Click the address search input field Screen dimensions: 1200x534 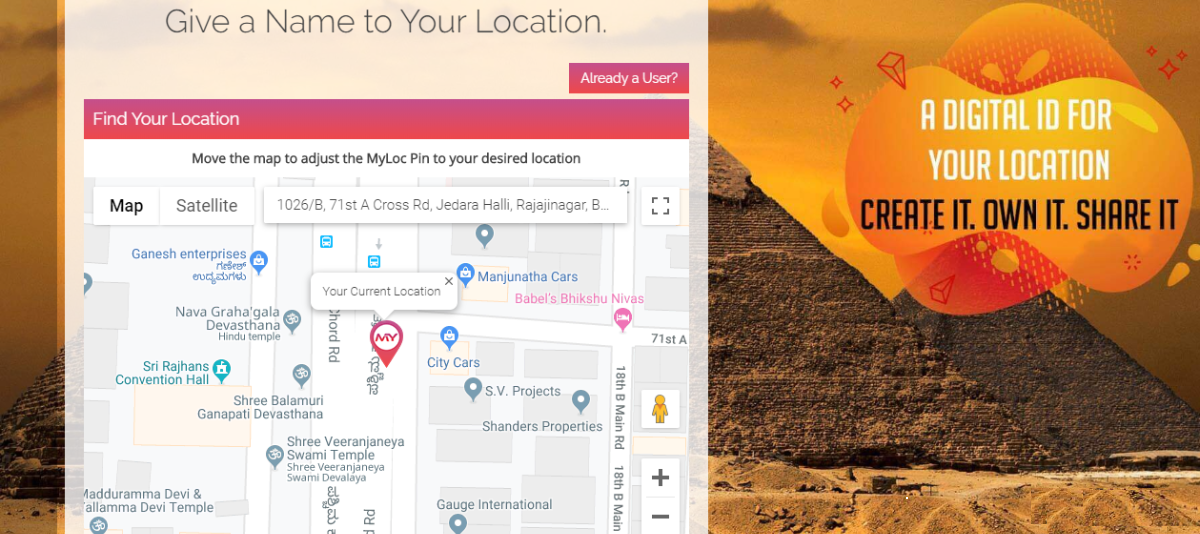pos(445,204)
